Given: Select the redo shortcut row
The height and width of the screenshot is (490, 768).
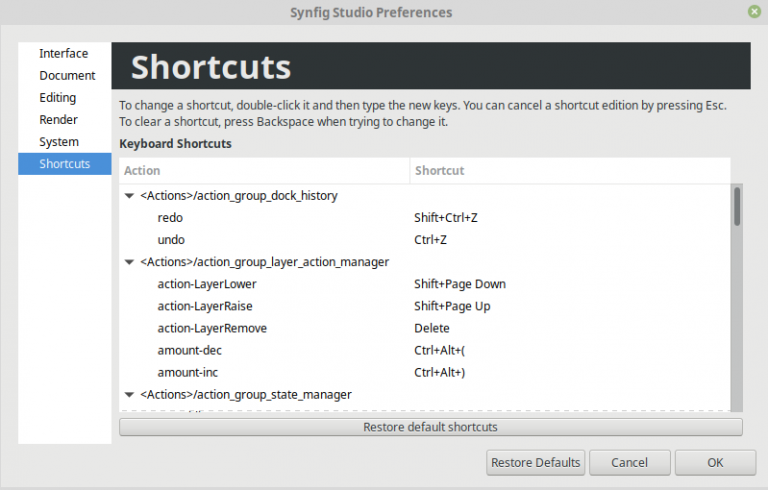Looking at the screenshot, I should point(425,218).
